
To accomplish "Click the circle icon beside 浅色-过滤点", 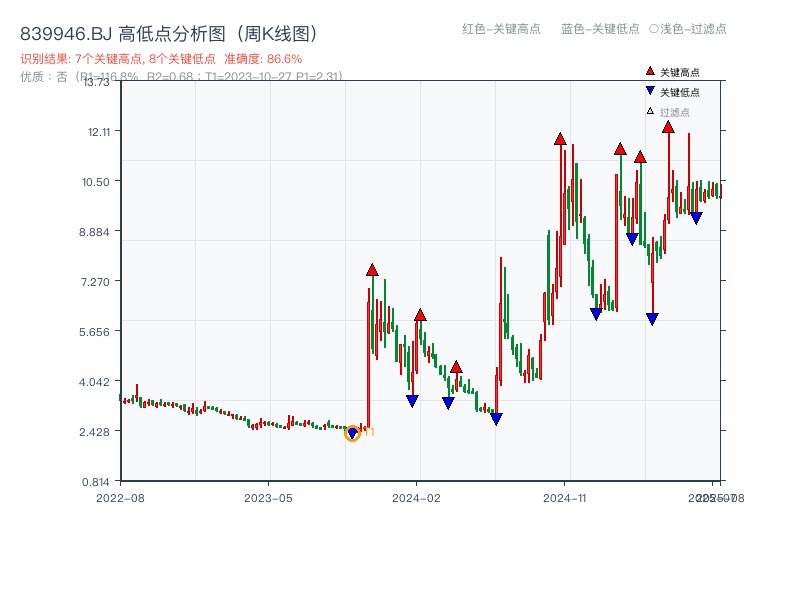I will pyautogui.click(x=655, y=29).
